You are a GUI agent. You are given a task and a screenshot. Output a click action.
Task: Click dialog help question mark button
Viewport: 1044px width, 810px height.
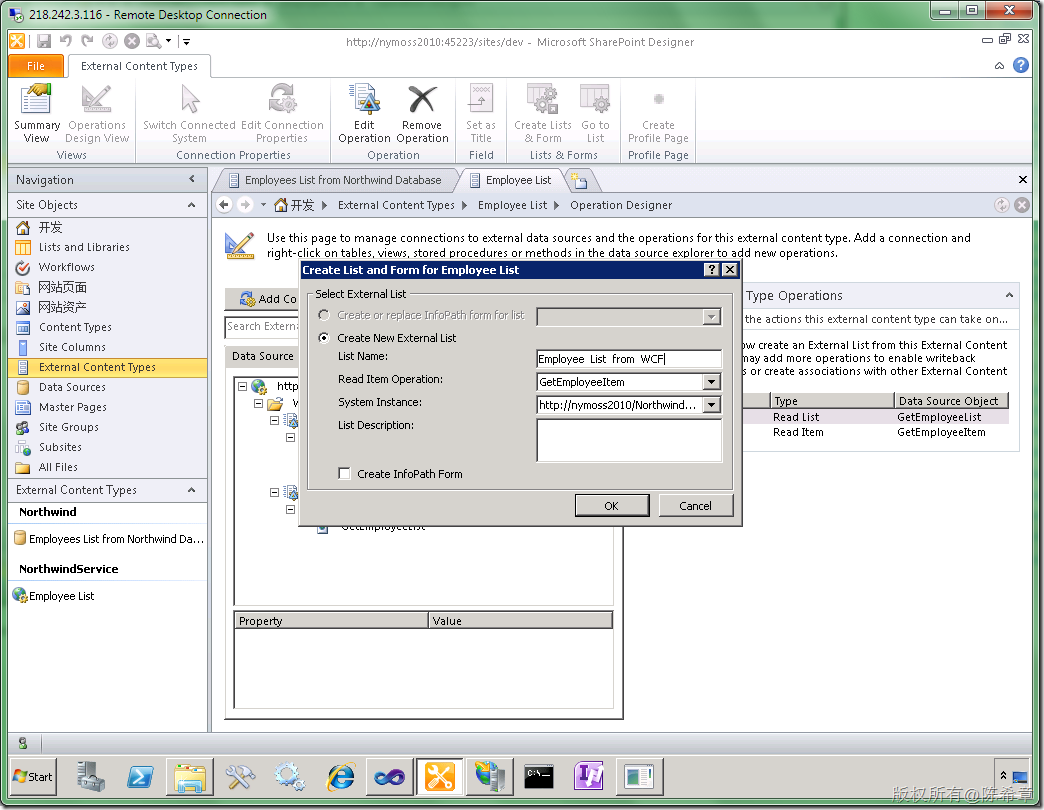click(712, 270)
